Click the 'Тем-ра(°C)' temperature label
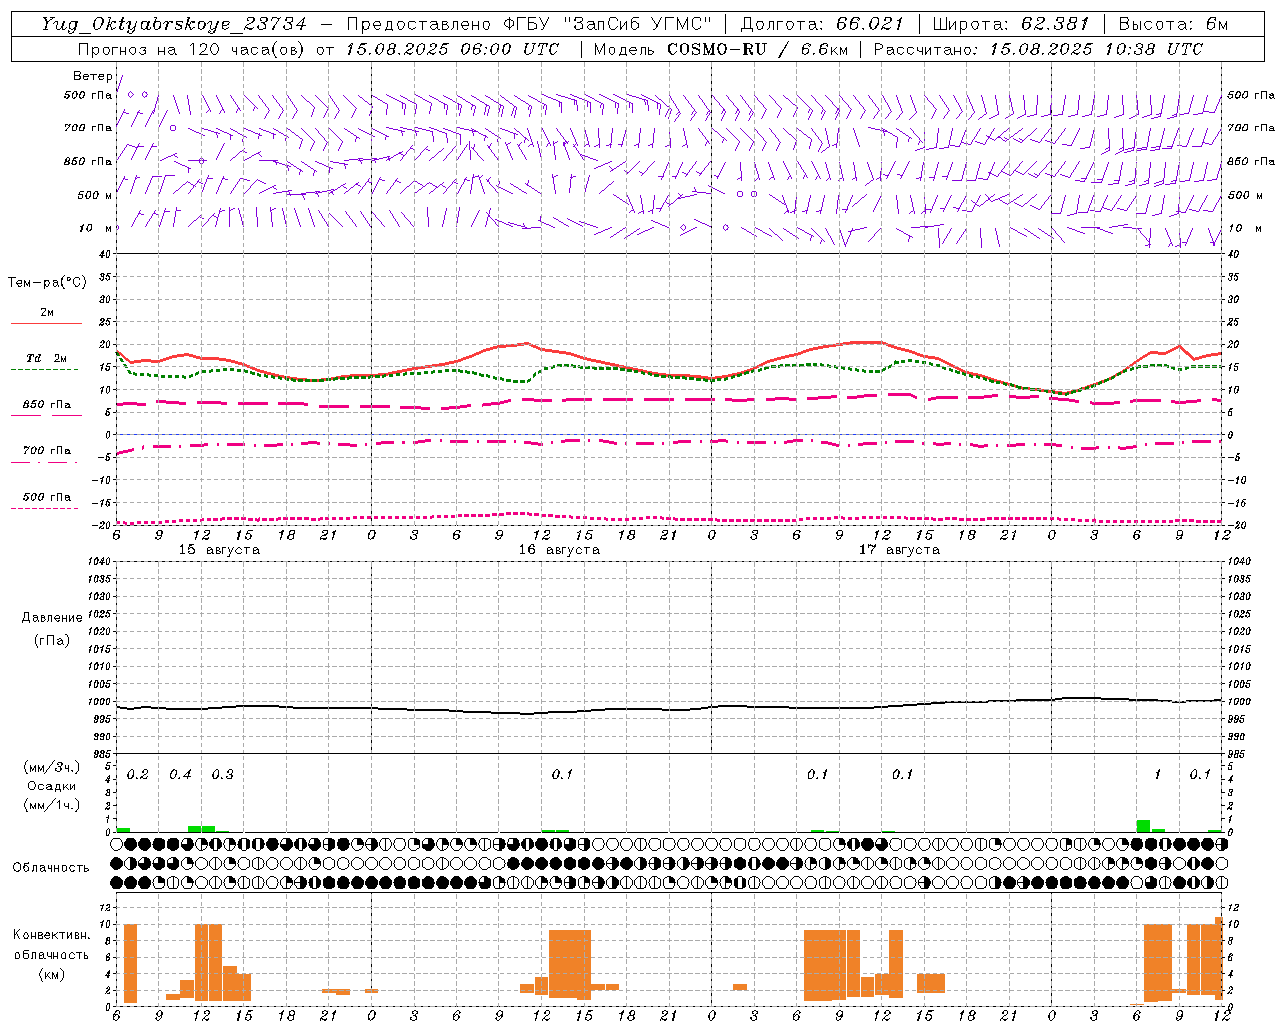 coord(47,283)
